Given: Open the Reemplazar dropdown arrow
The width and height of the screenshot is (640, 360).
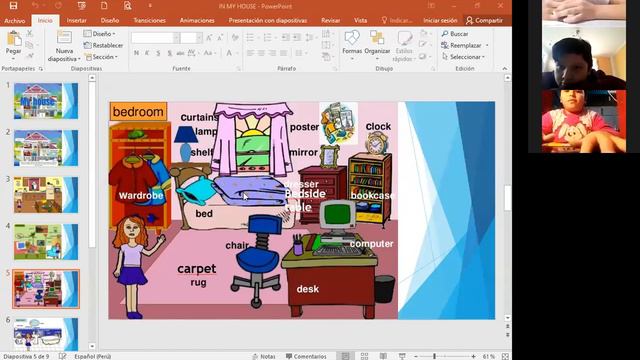Looking at the screenshot, I should (487, 45).
